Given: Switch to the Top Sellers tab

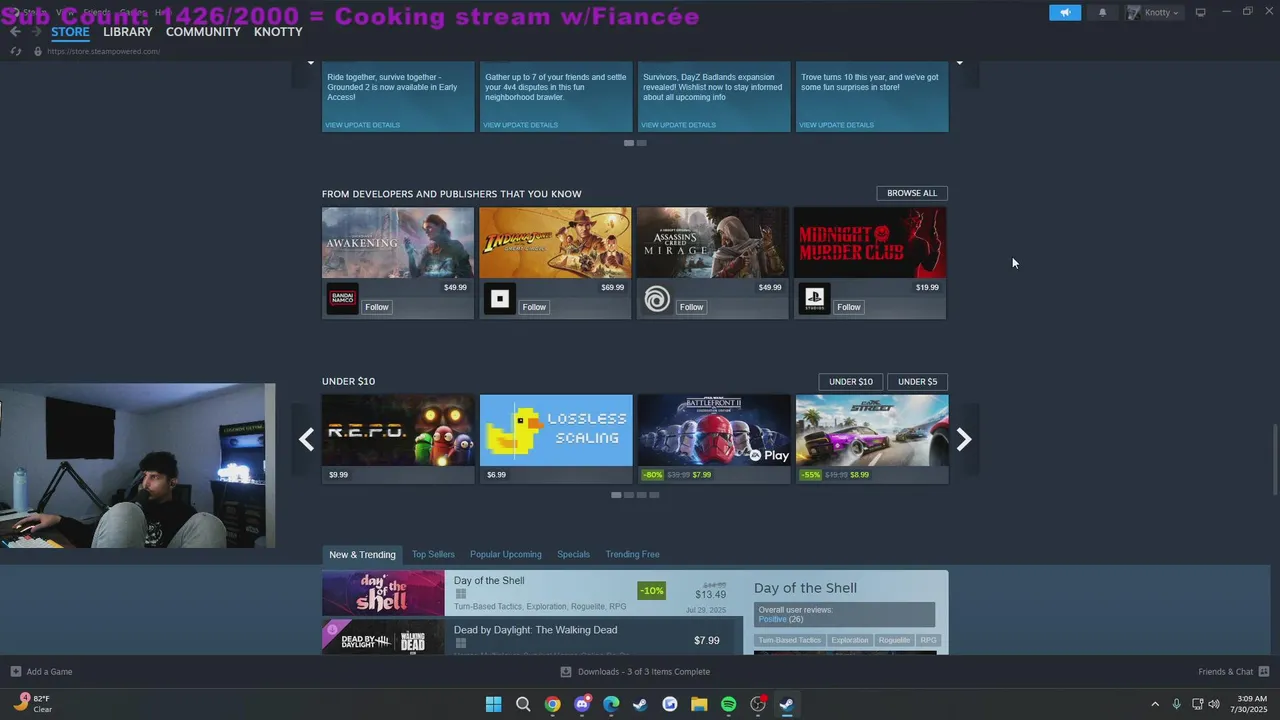Looking at the screenshot, I should pyautogui.click(x=433, y=554).
